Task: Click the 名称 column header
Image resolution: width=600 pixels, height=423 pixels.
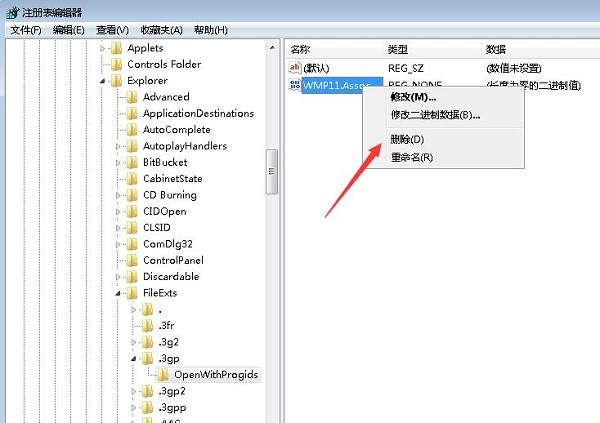Action: [x=301, y=49]
